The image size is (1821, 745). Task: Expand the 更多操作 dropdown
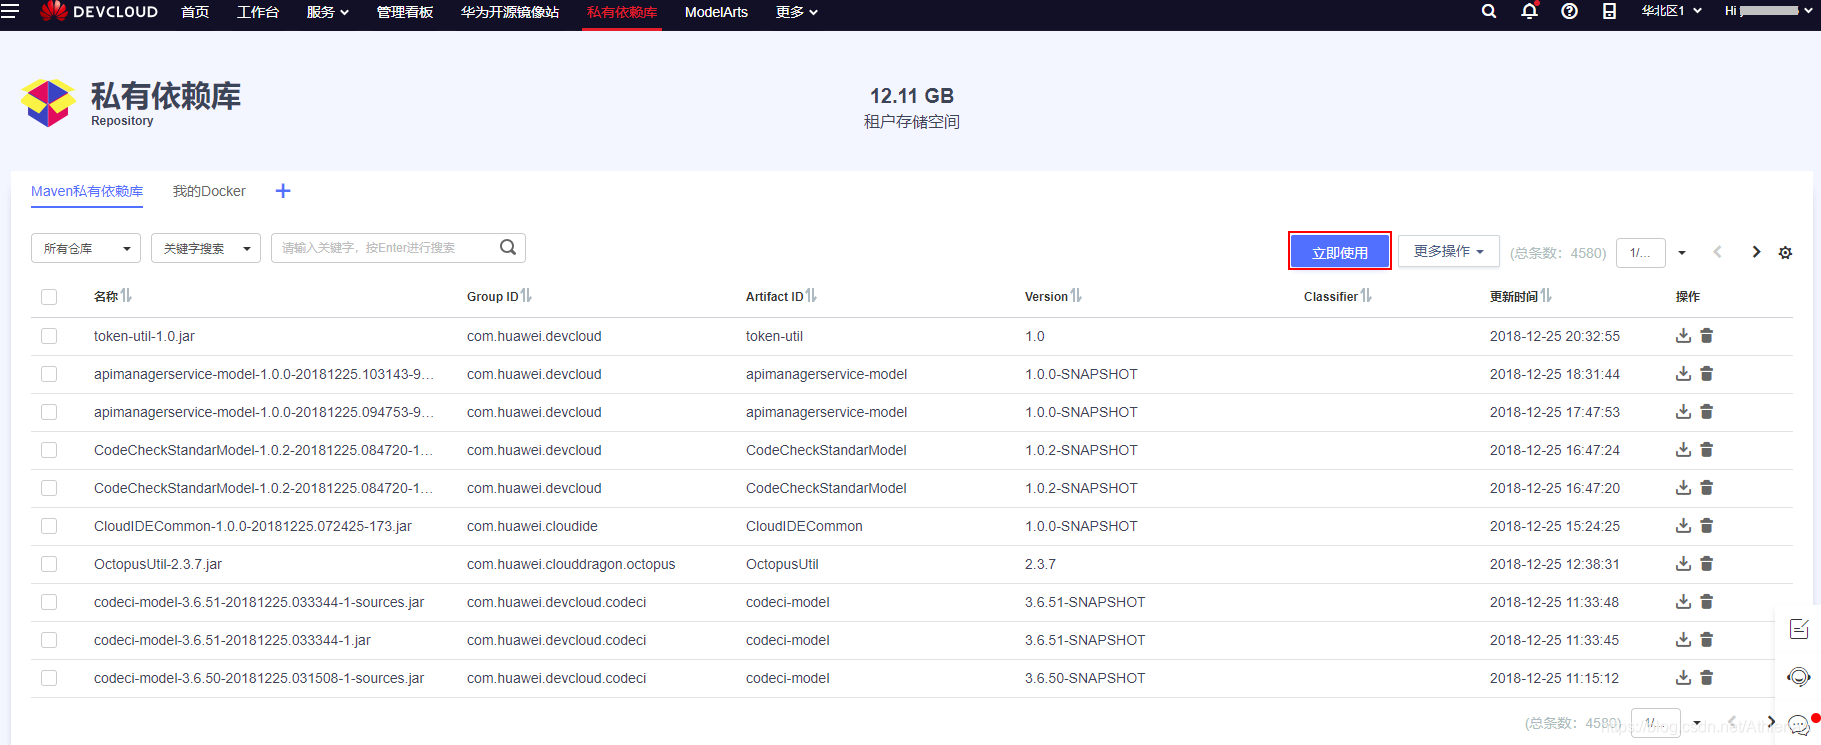tap(1449, 252)
